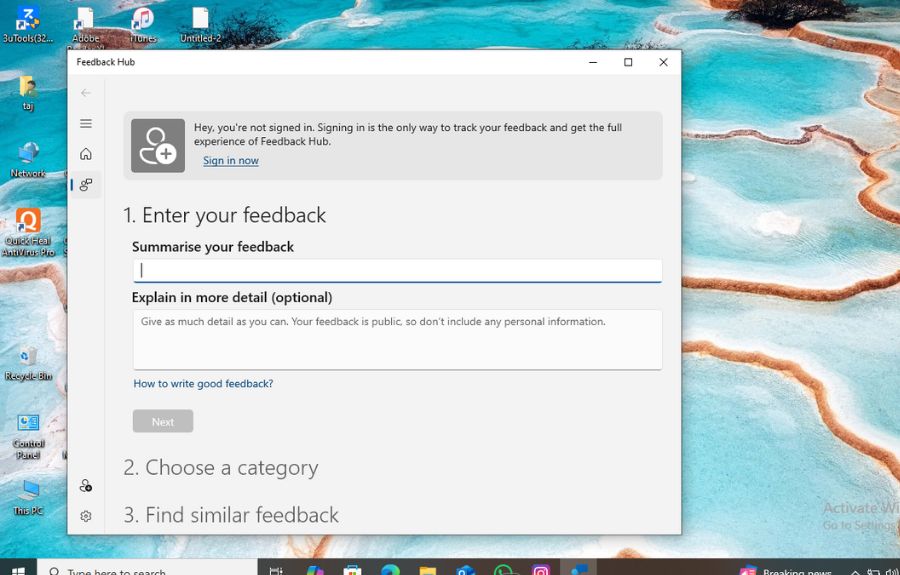
Task: Select the Adobe desktop shortcut
Action: click(86, 27)
